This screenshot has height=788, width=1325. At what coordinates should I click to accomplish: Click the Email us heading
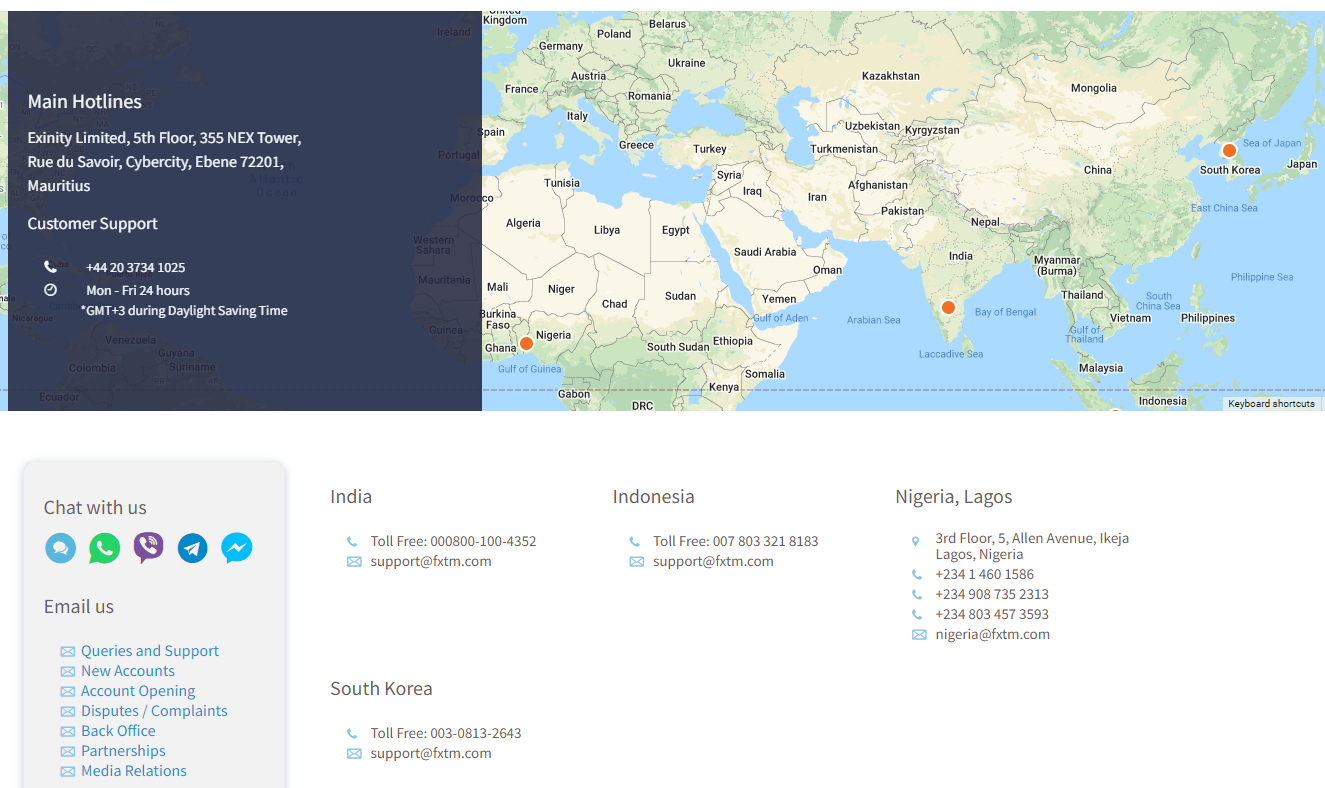pyautogui.click(x=79, y=606)
